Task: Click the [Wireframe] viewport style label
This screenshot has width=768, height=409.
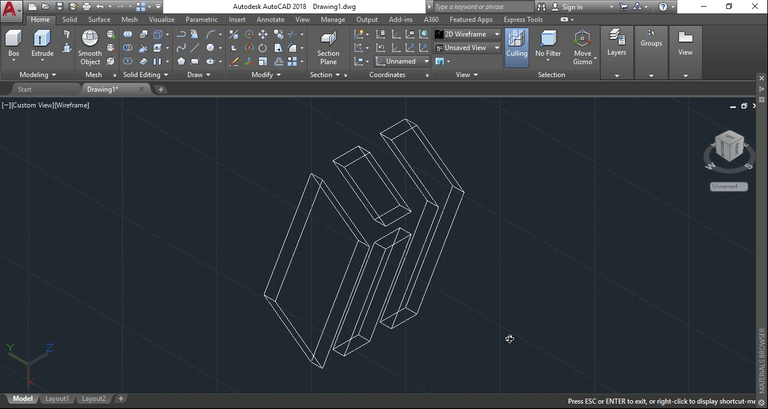Action: point(72,105)
